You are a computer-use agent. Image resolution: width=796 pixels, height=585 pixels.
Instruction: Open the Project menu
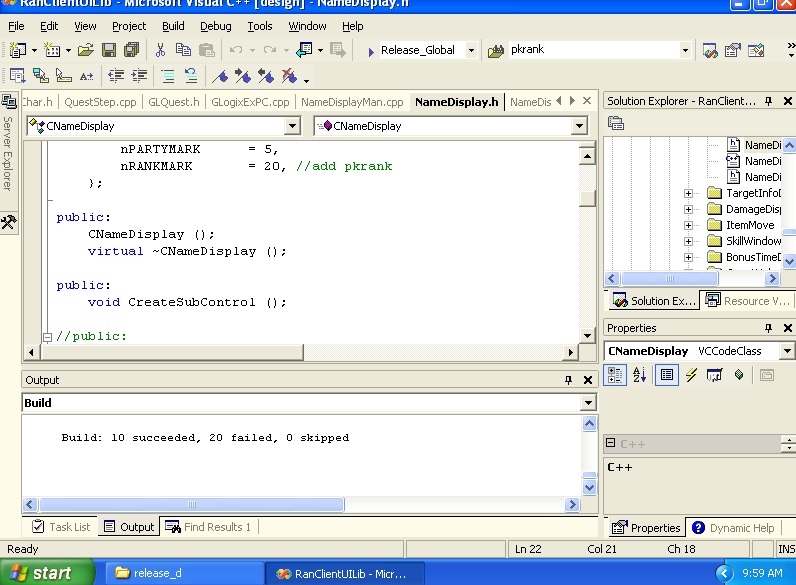pyautogui.click(x=129, y=26)
